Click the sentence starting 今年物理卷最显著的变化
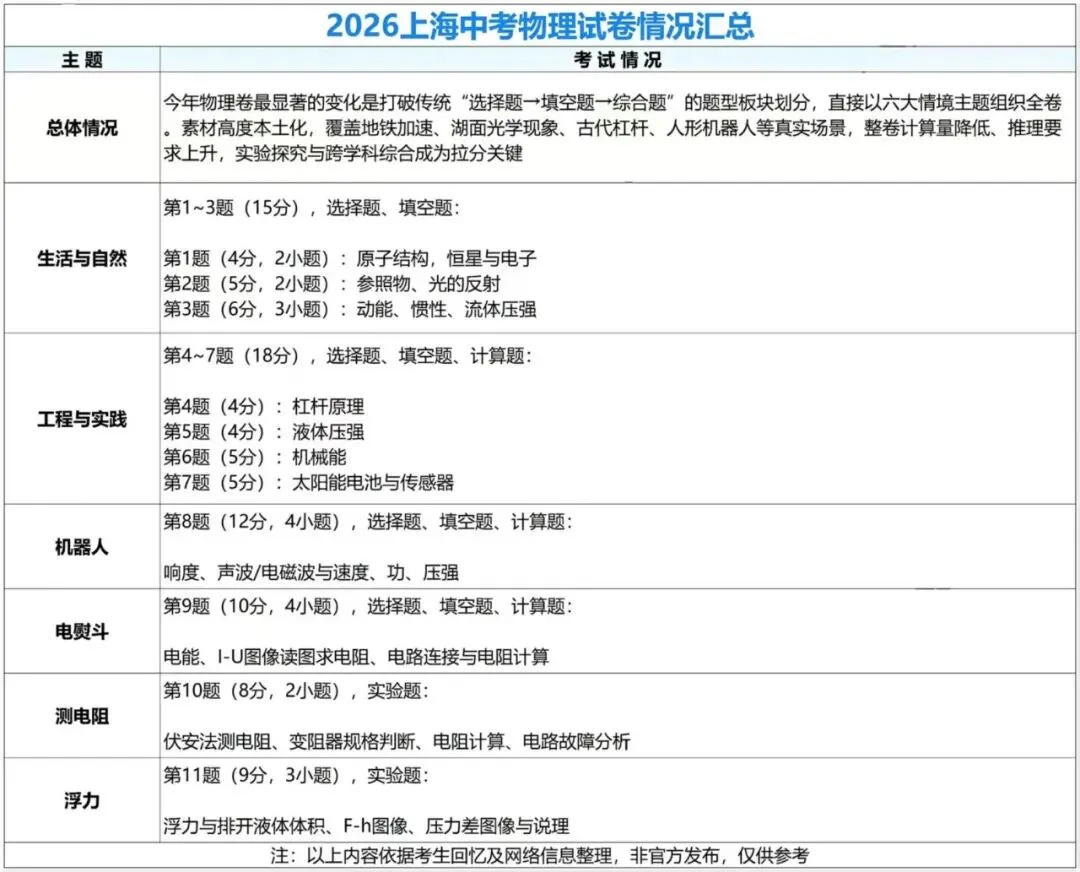1080x872 pixels. click(612, 103)
